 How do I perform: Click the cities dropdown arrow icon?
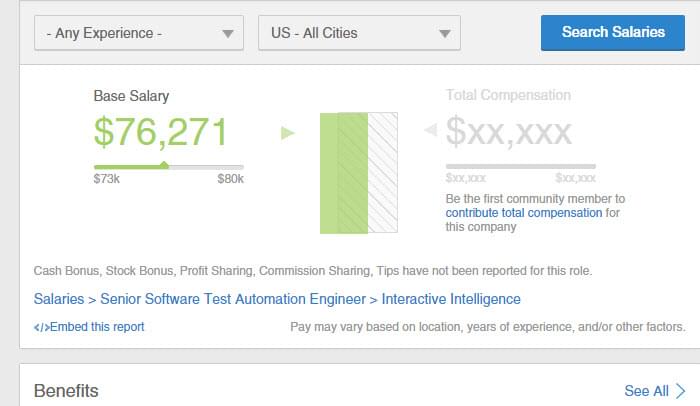(444, 33)
